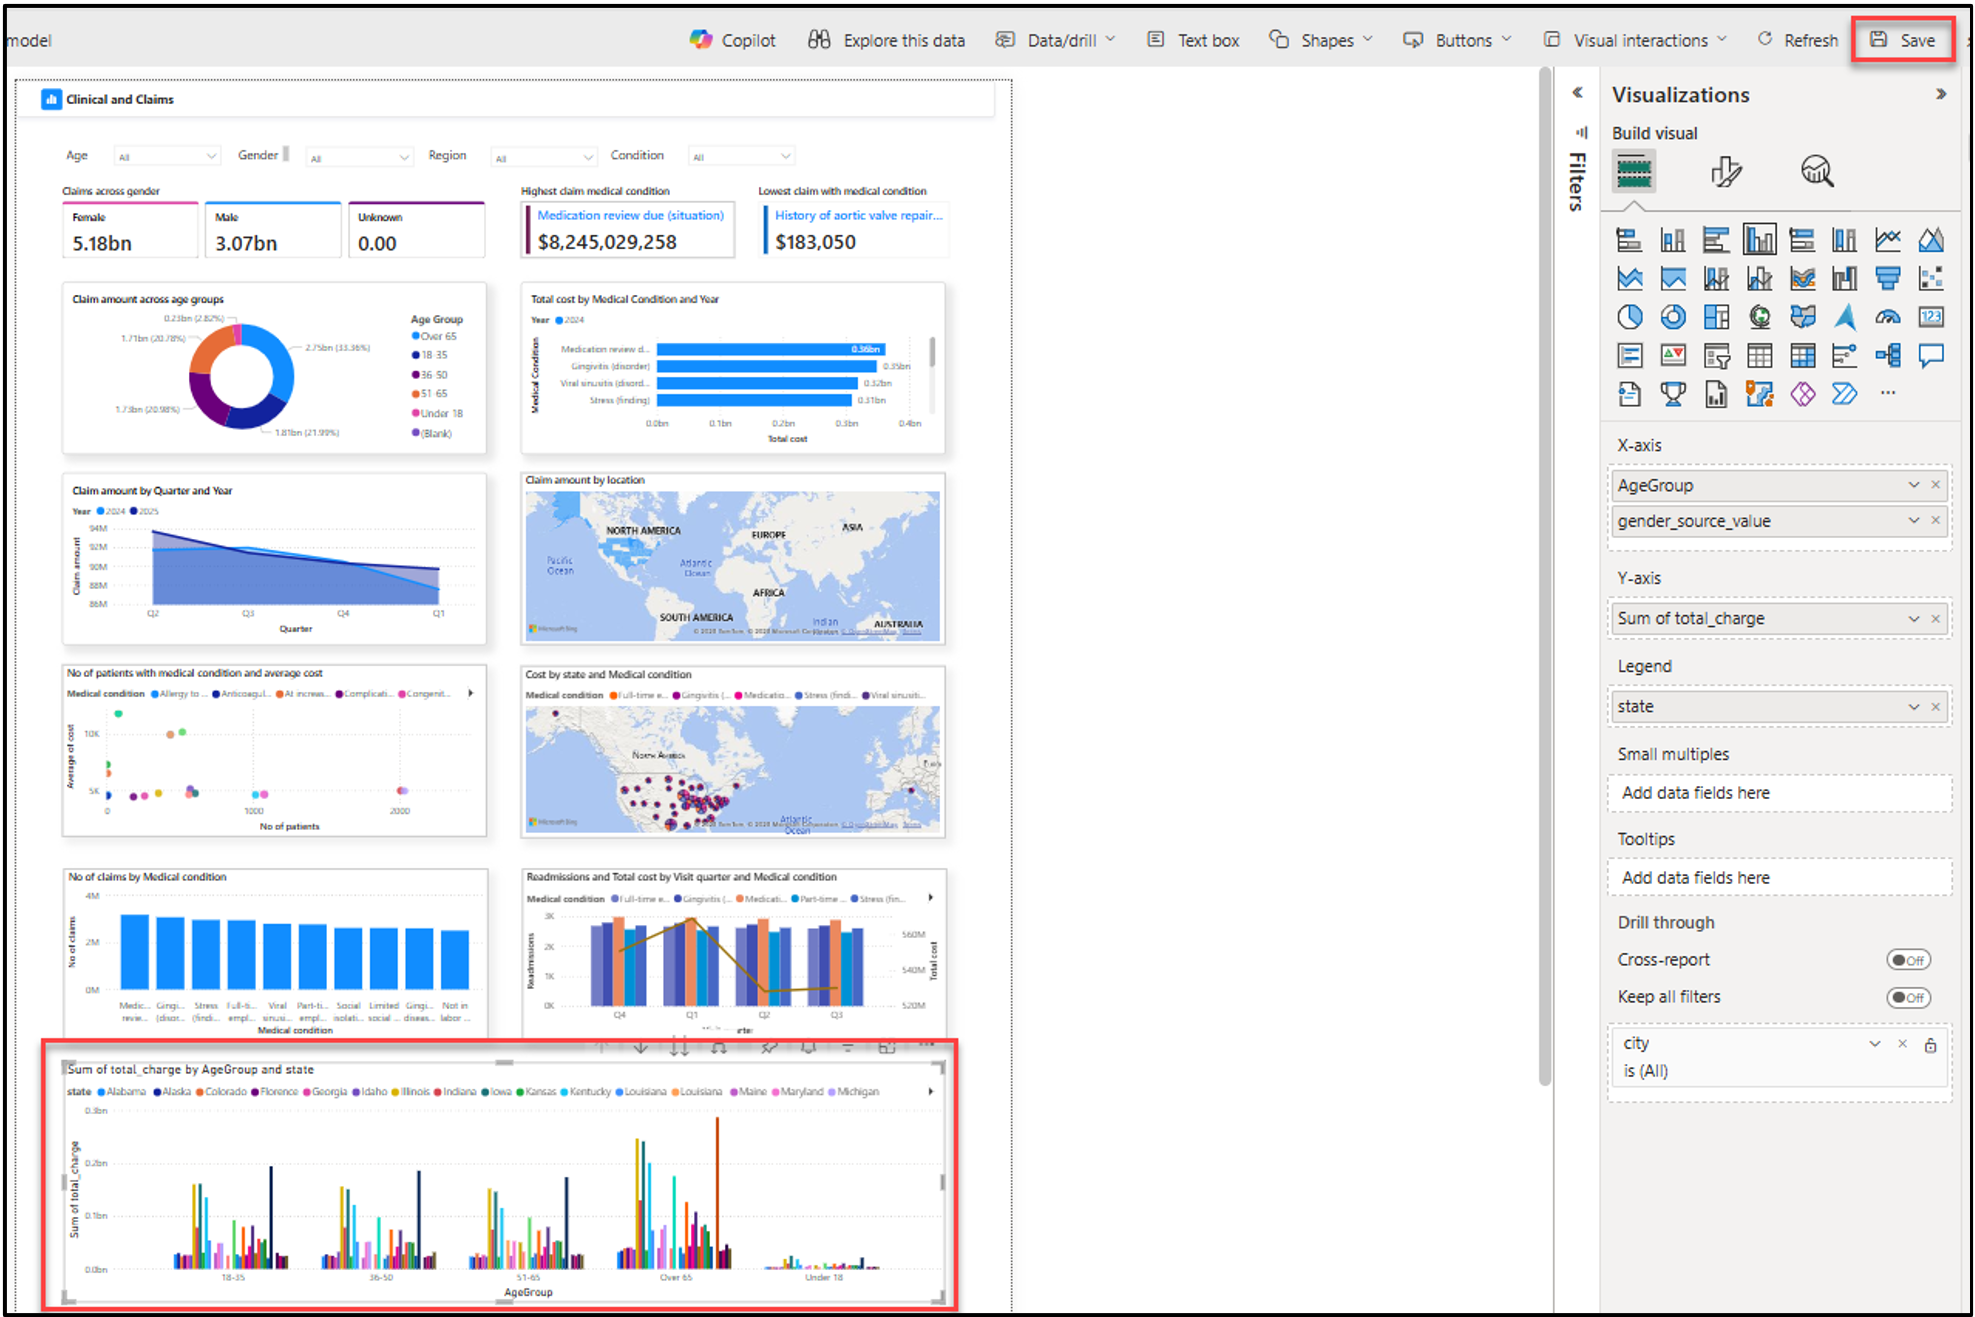Select the Power Apps visual icon
1975x1317 pixels.
(x=1802, y=394)
